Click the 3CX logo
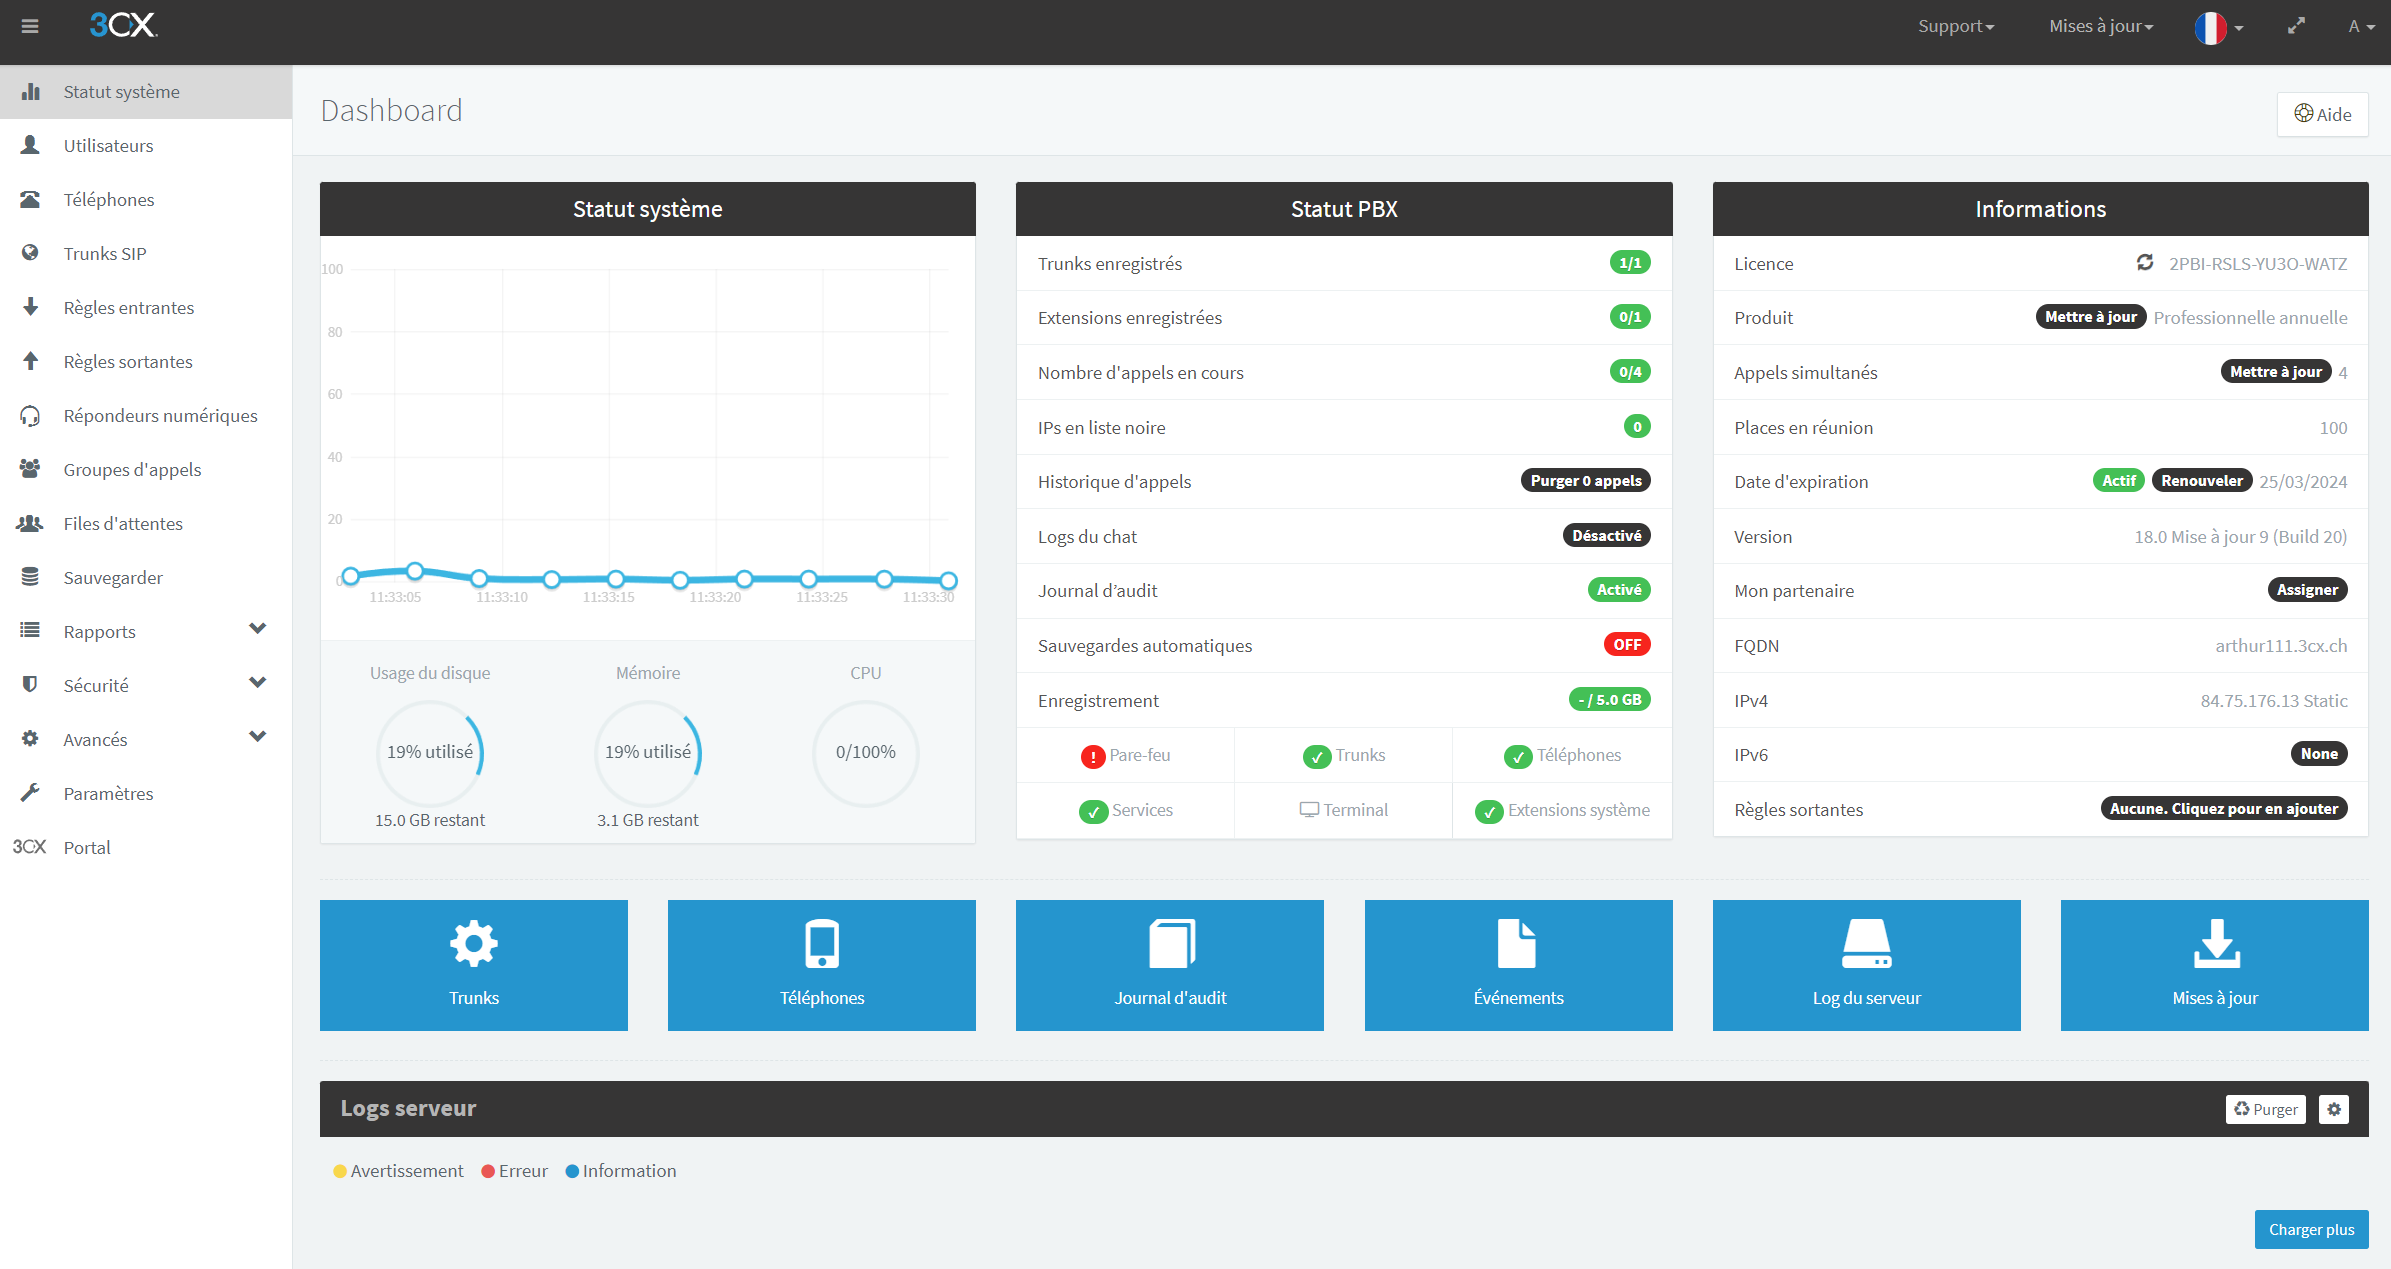Image resolution: width=2391 pixels, height=1269 pixels. (123, 26)
